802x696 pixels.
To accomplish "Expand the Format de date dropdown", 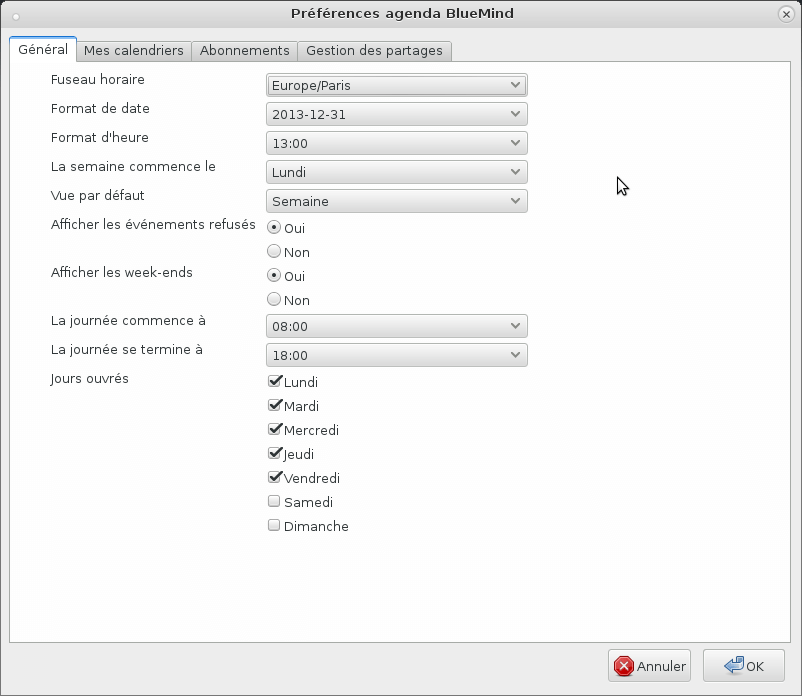I will (x=396, y=114).
